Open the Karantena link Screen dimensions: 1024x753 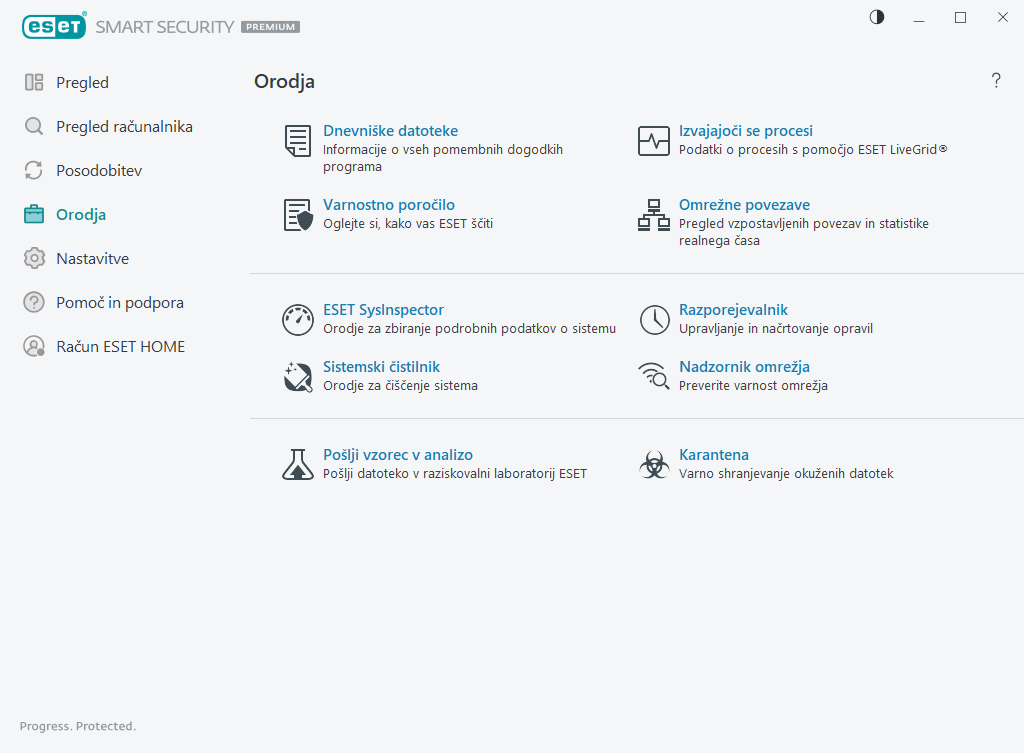[x=714, y=454]
